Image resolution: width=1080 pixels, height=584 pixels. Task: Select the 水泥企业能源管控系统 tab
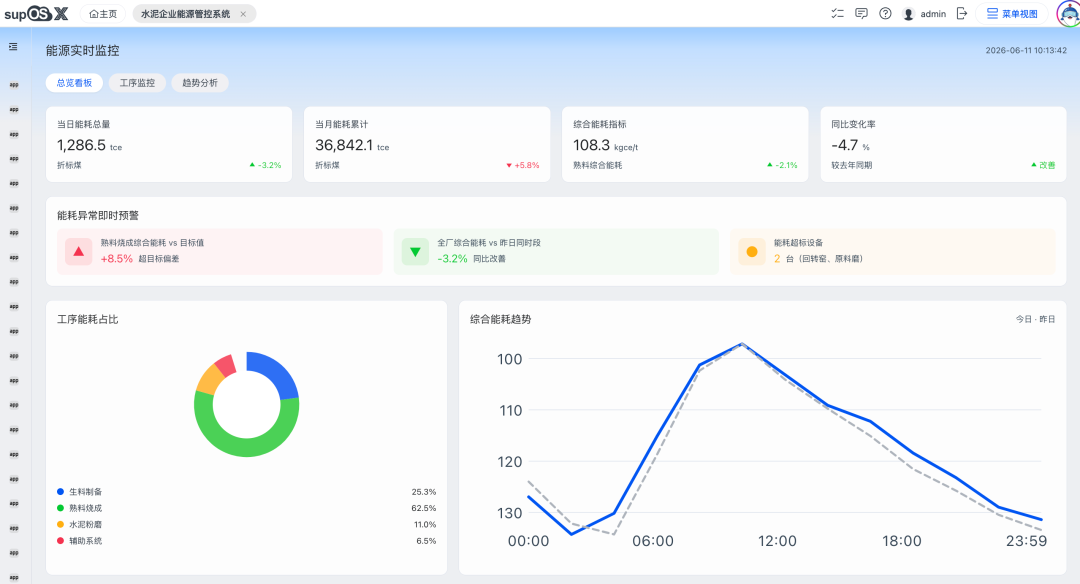pyautogui.click(x=186, y=14)
